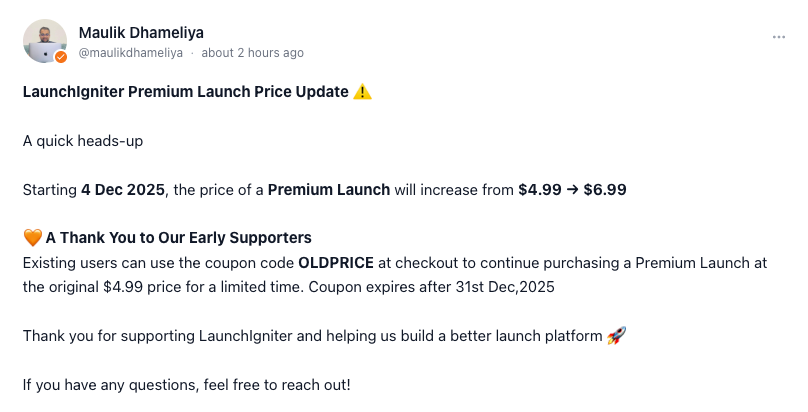808x412 pixels.
Task: Click the orange heart emoji
Action: click(x=32, y=237)
